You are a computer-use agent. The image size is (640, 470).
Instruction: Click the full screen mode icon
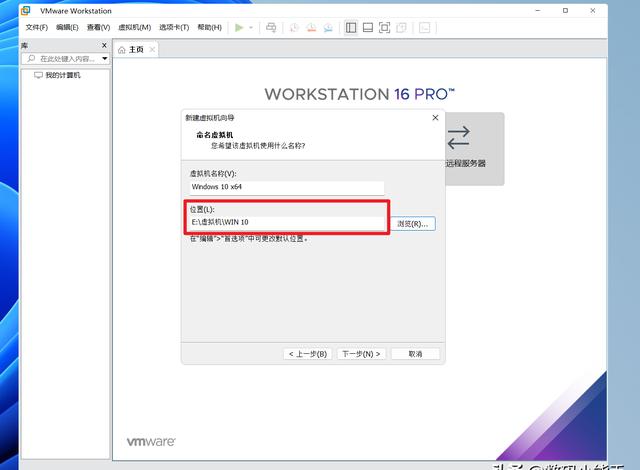pos(384,28)
